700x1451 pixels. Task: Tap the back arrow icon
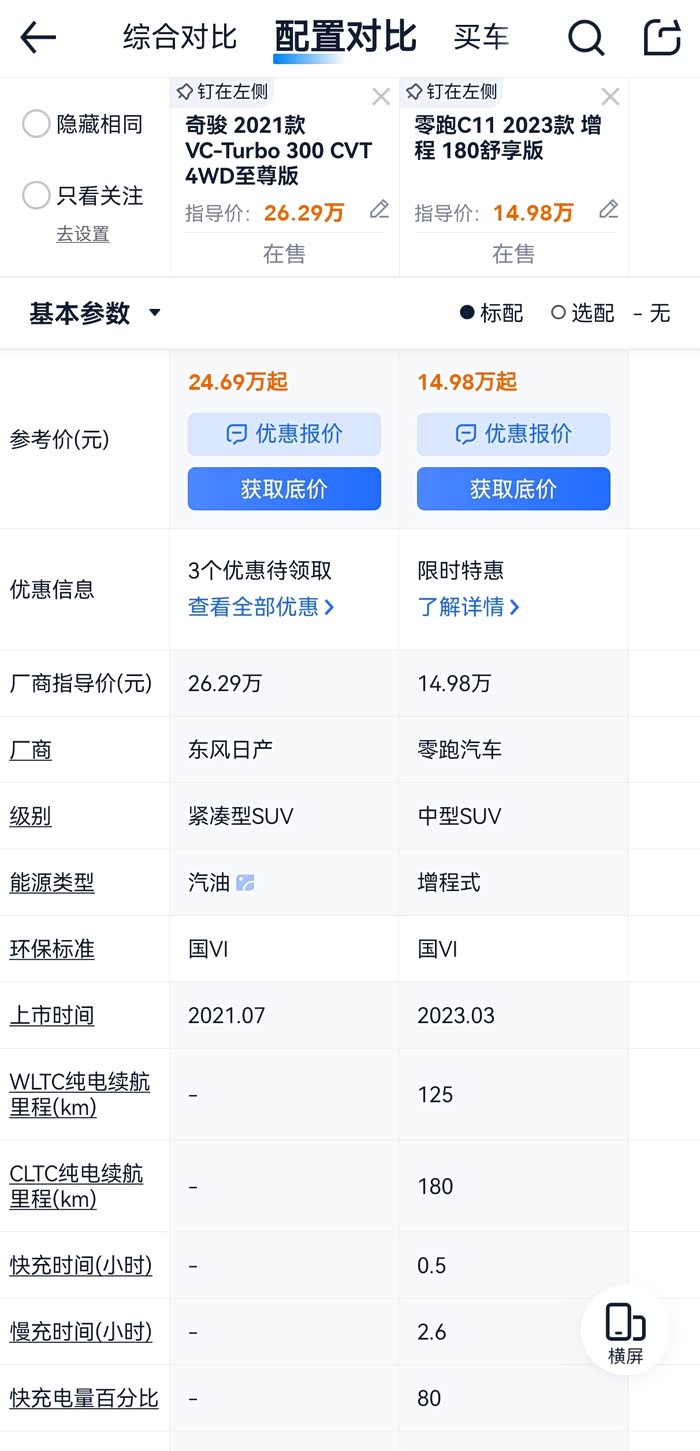(38, 38)
